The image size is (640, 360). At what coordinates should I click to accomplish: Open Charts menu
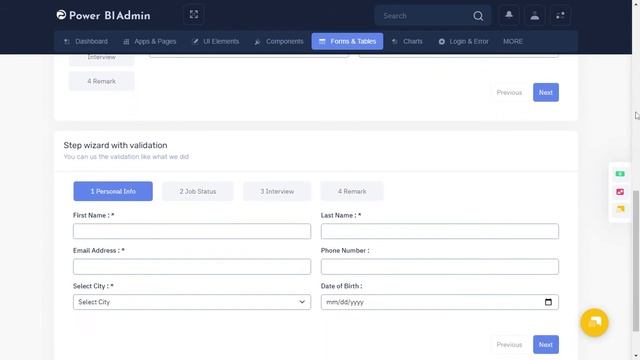(407, 41)
